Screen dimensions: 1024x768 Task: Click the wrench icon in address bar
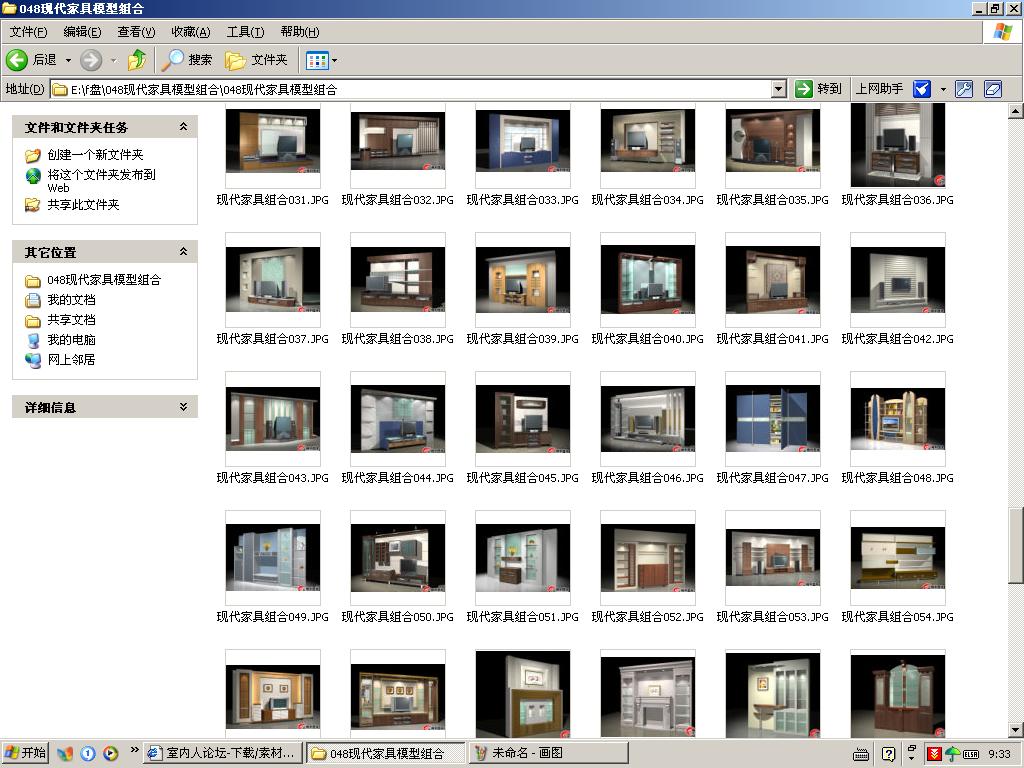964,89
